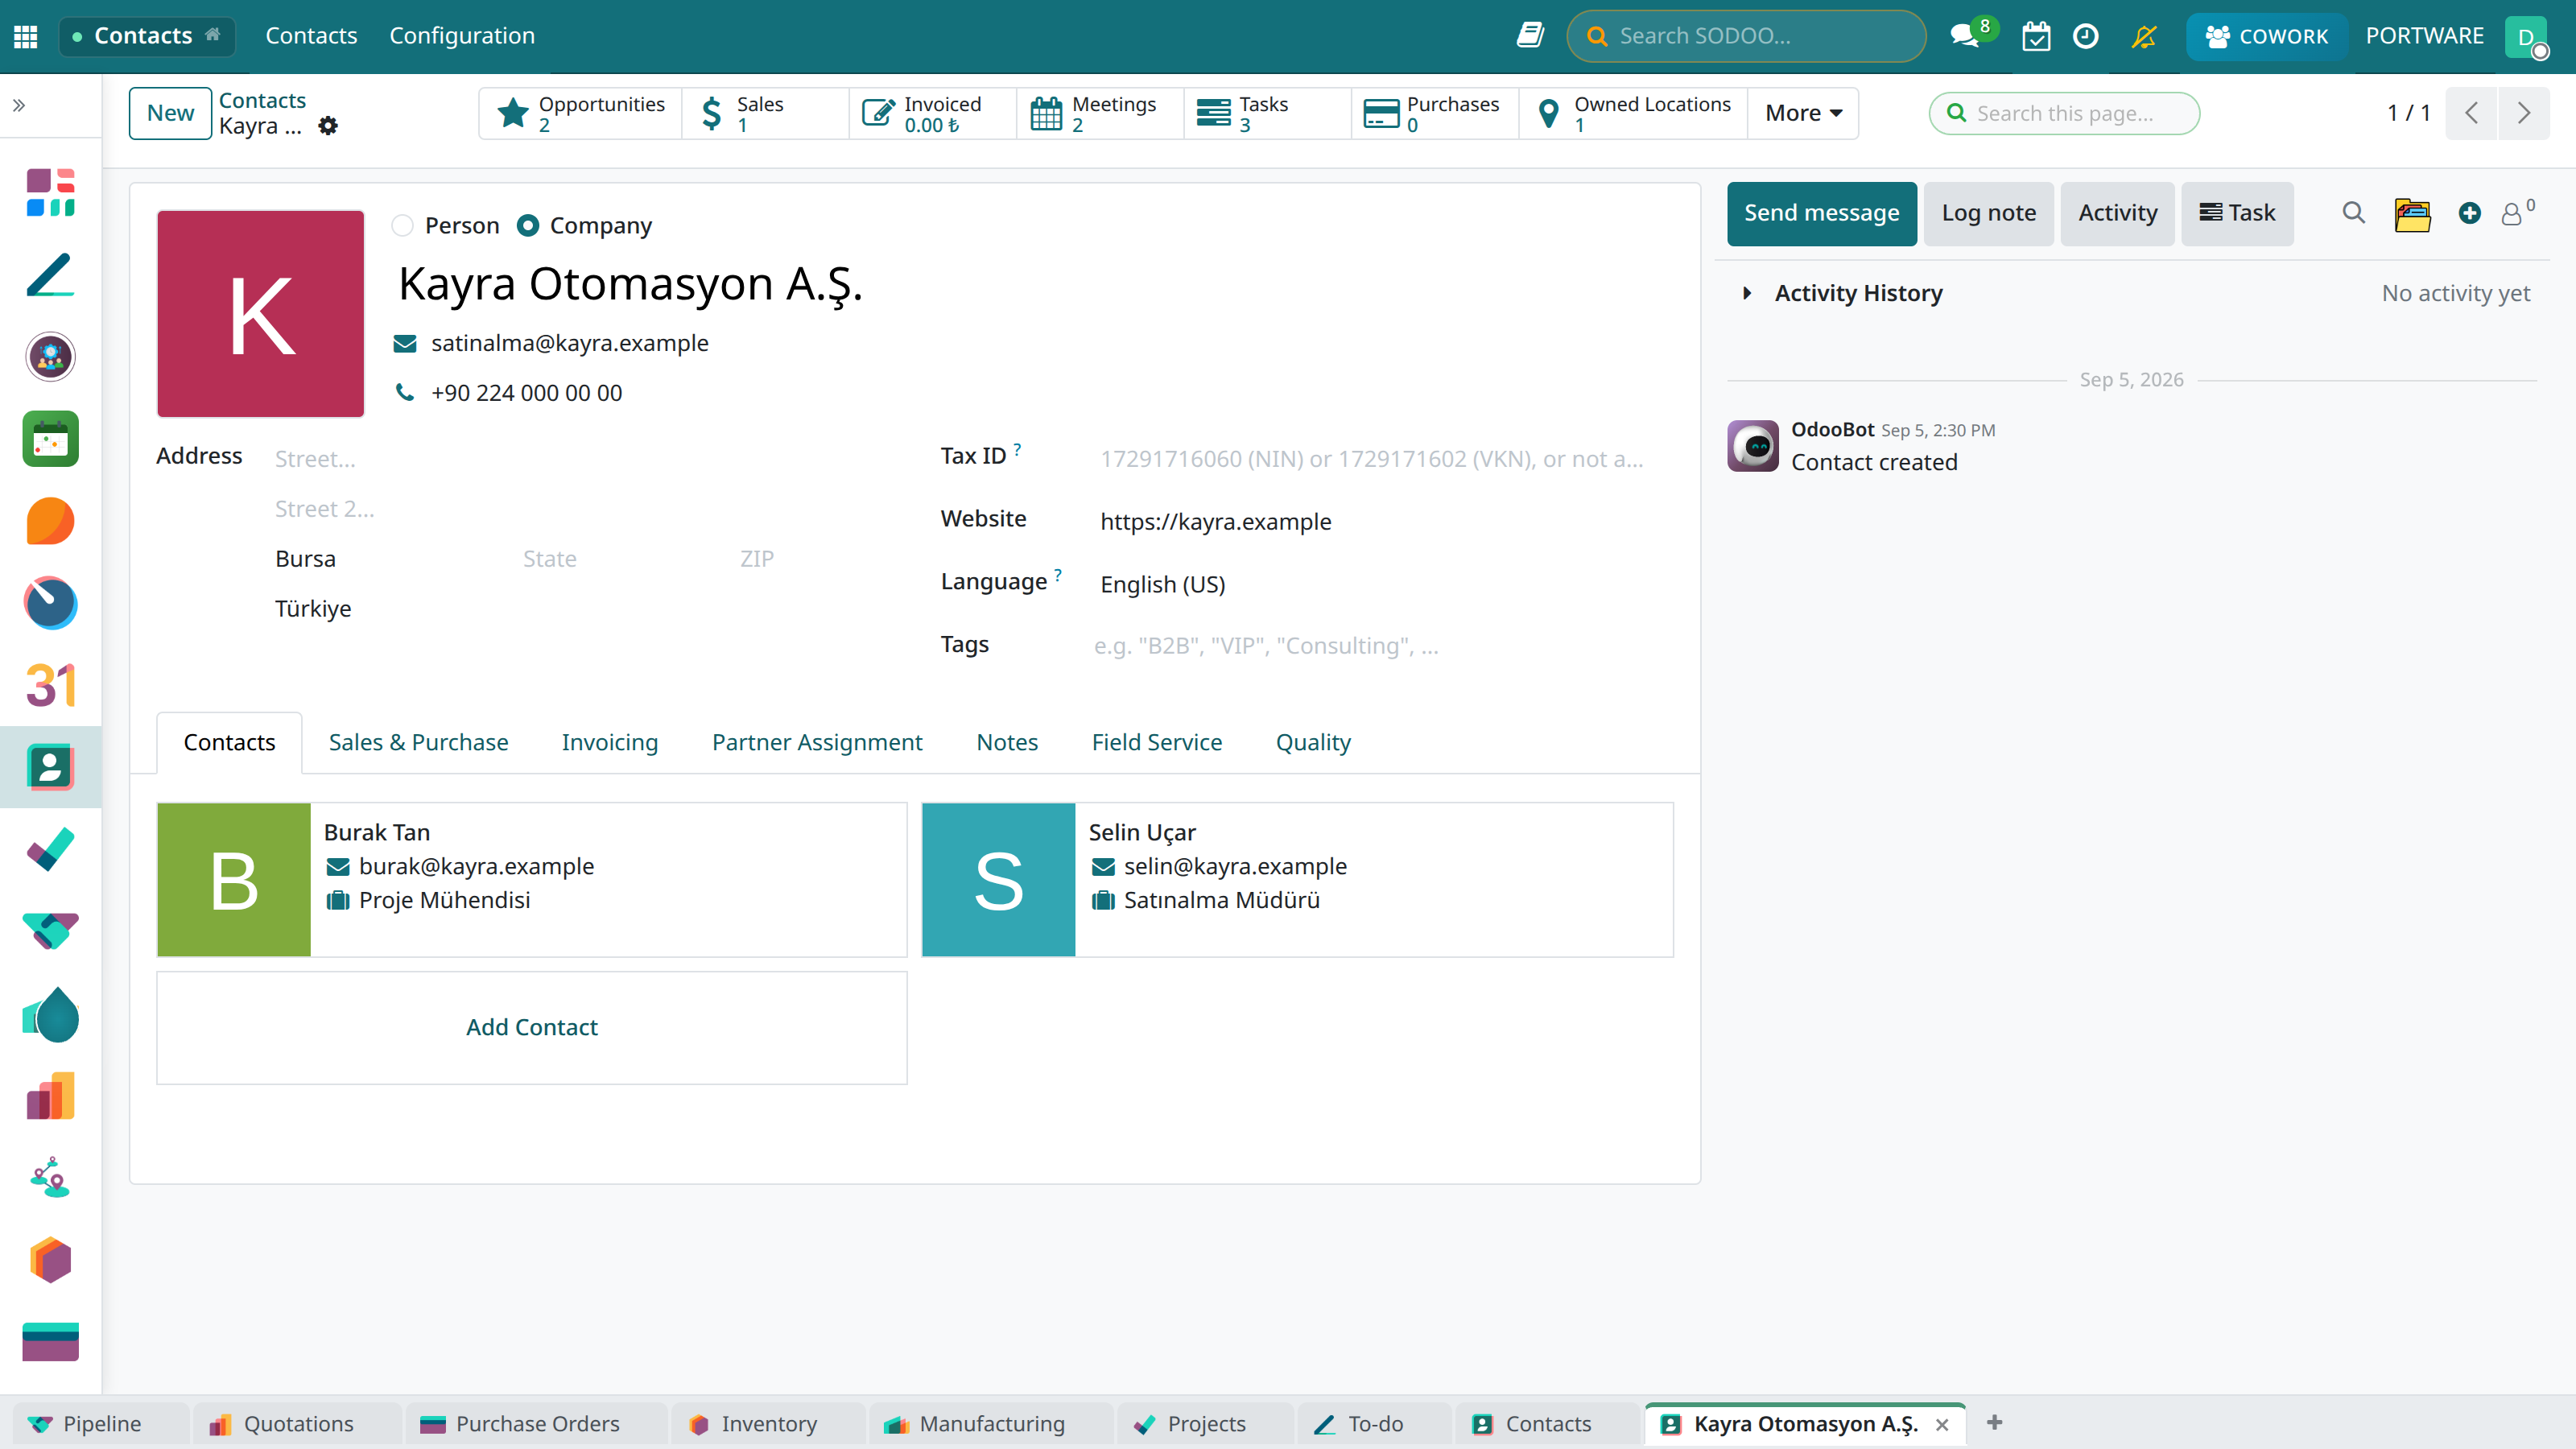Open followers icon showing 0
The width and height of the screenshot is (2576, 1449).
[x=2518, y=213]
